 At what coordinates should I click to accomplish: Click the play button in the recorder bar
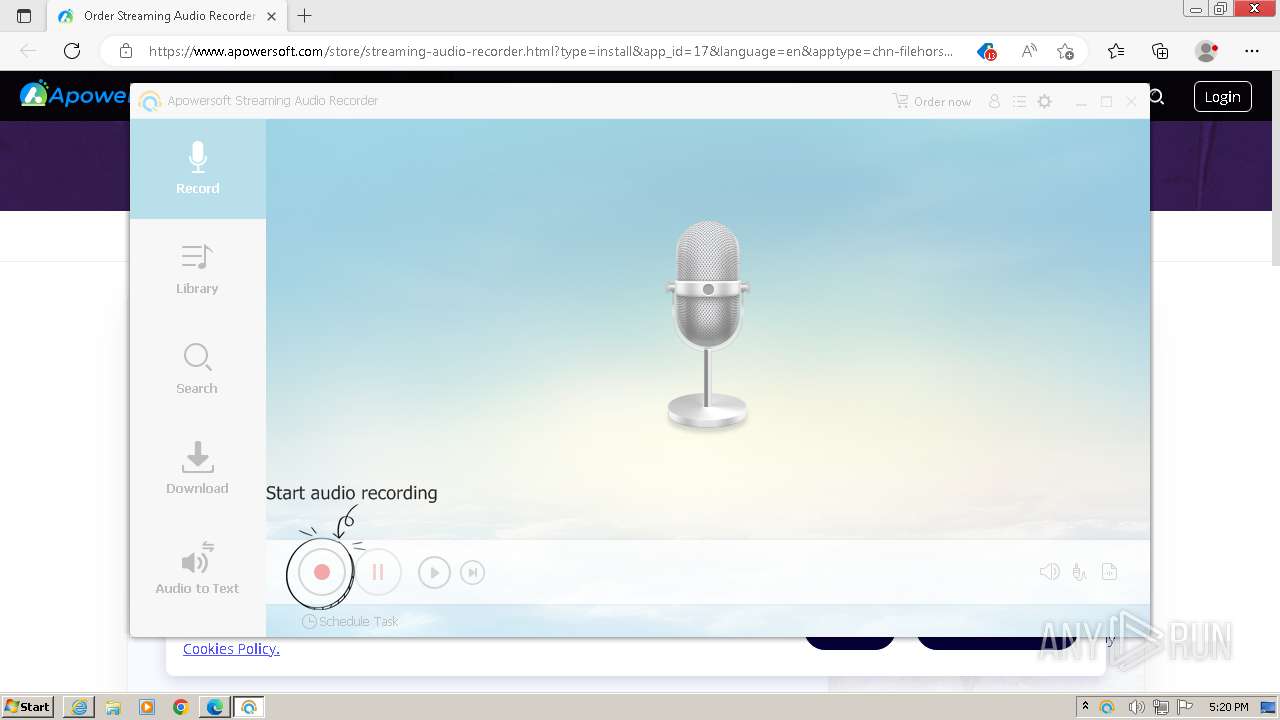pyautogui.click(x=434, y=572)
